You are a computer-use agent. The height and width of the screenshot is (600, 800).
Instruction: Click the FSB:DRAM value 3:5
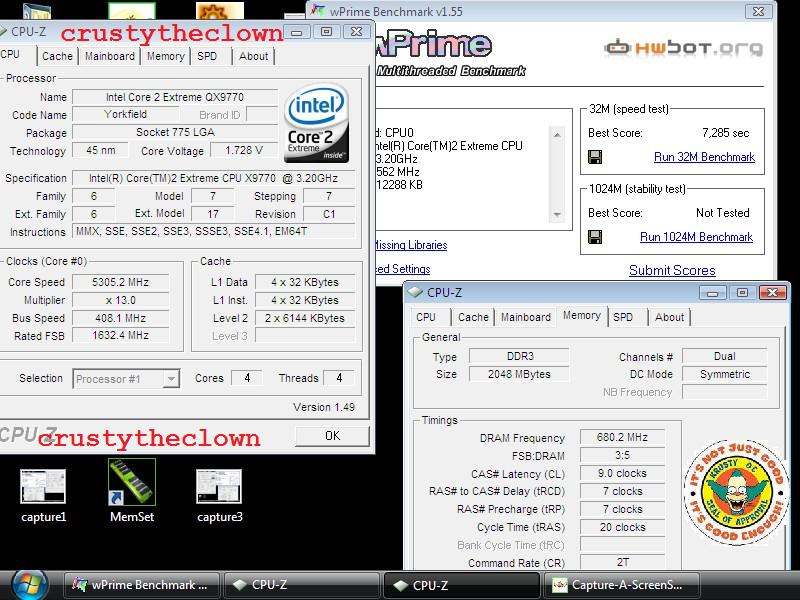point(622,455)
